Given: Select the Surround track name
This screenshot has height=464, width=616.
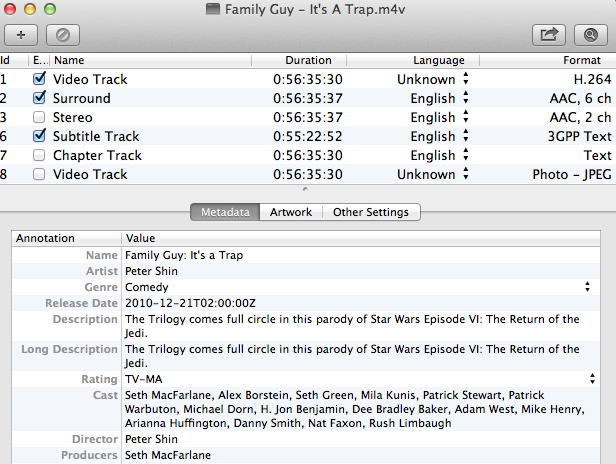Looking at the screenshot, I should coord(82,98).
